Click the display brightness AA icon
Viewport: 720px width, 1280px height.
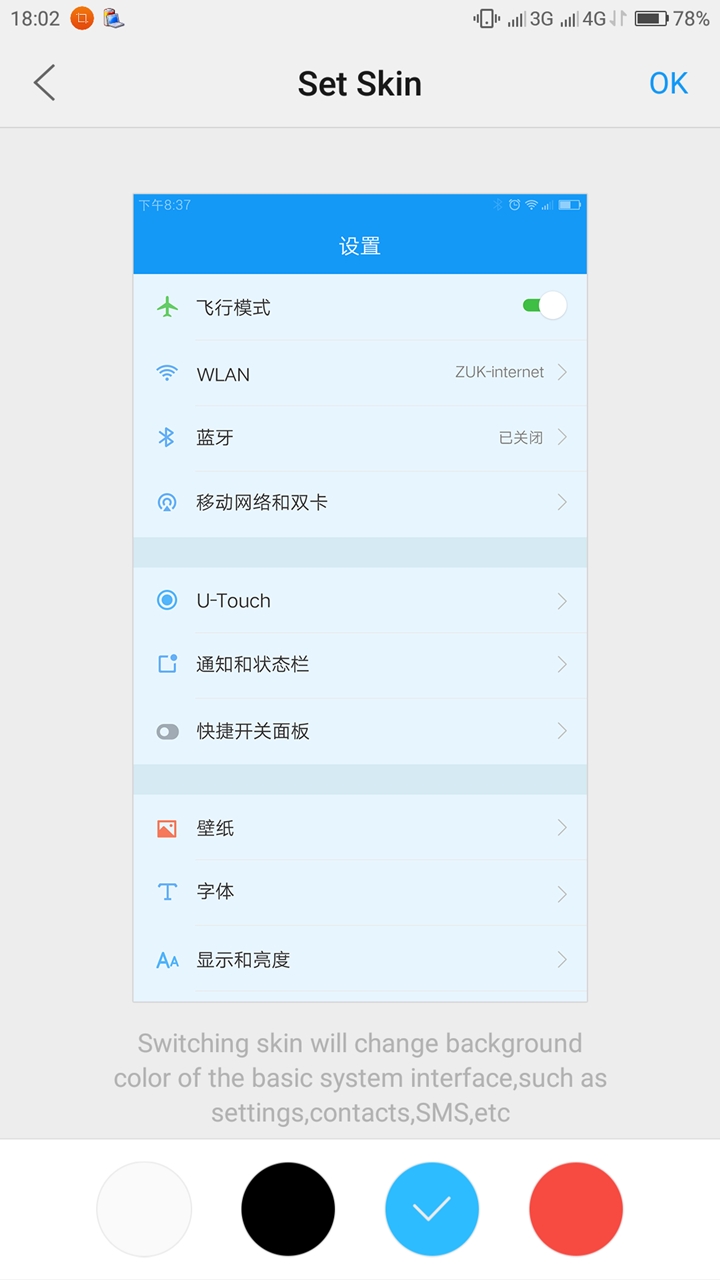coord(167,960)
